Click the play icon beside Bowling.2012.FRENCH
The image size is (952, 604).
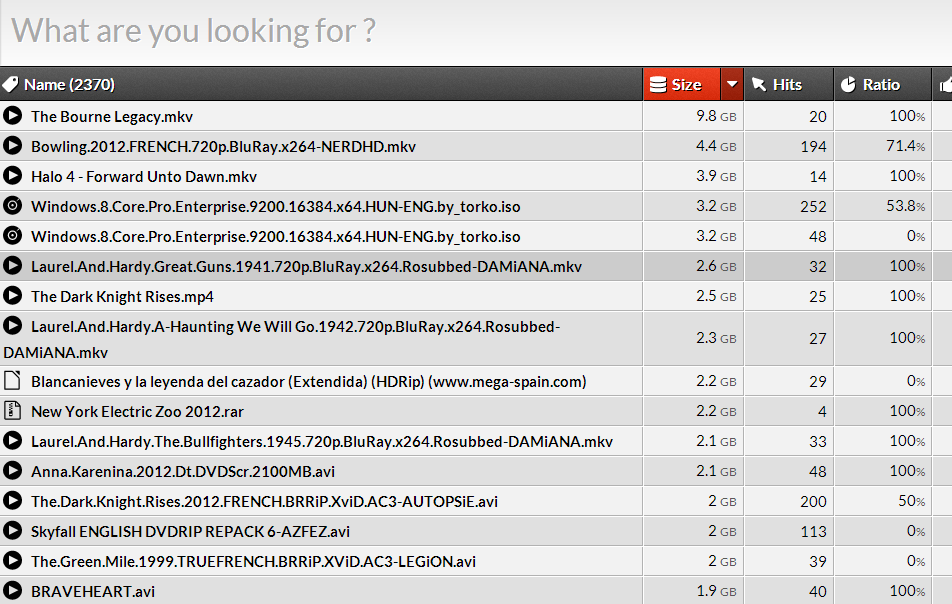pyautogui.click(x=12, y=146)
